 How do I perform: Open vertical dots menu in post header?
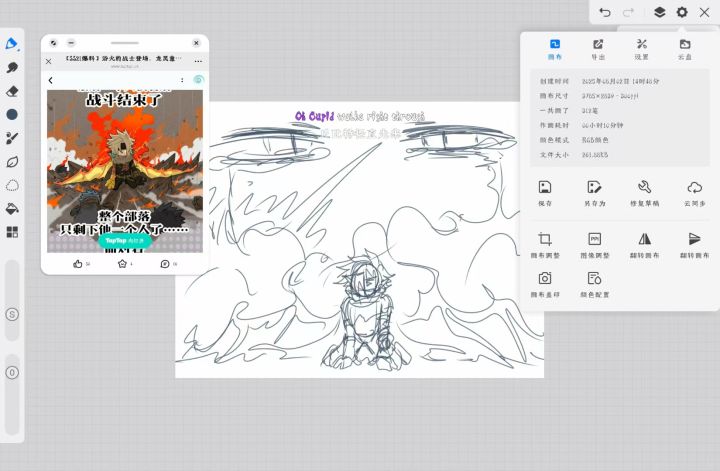tap(182, 80)
